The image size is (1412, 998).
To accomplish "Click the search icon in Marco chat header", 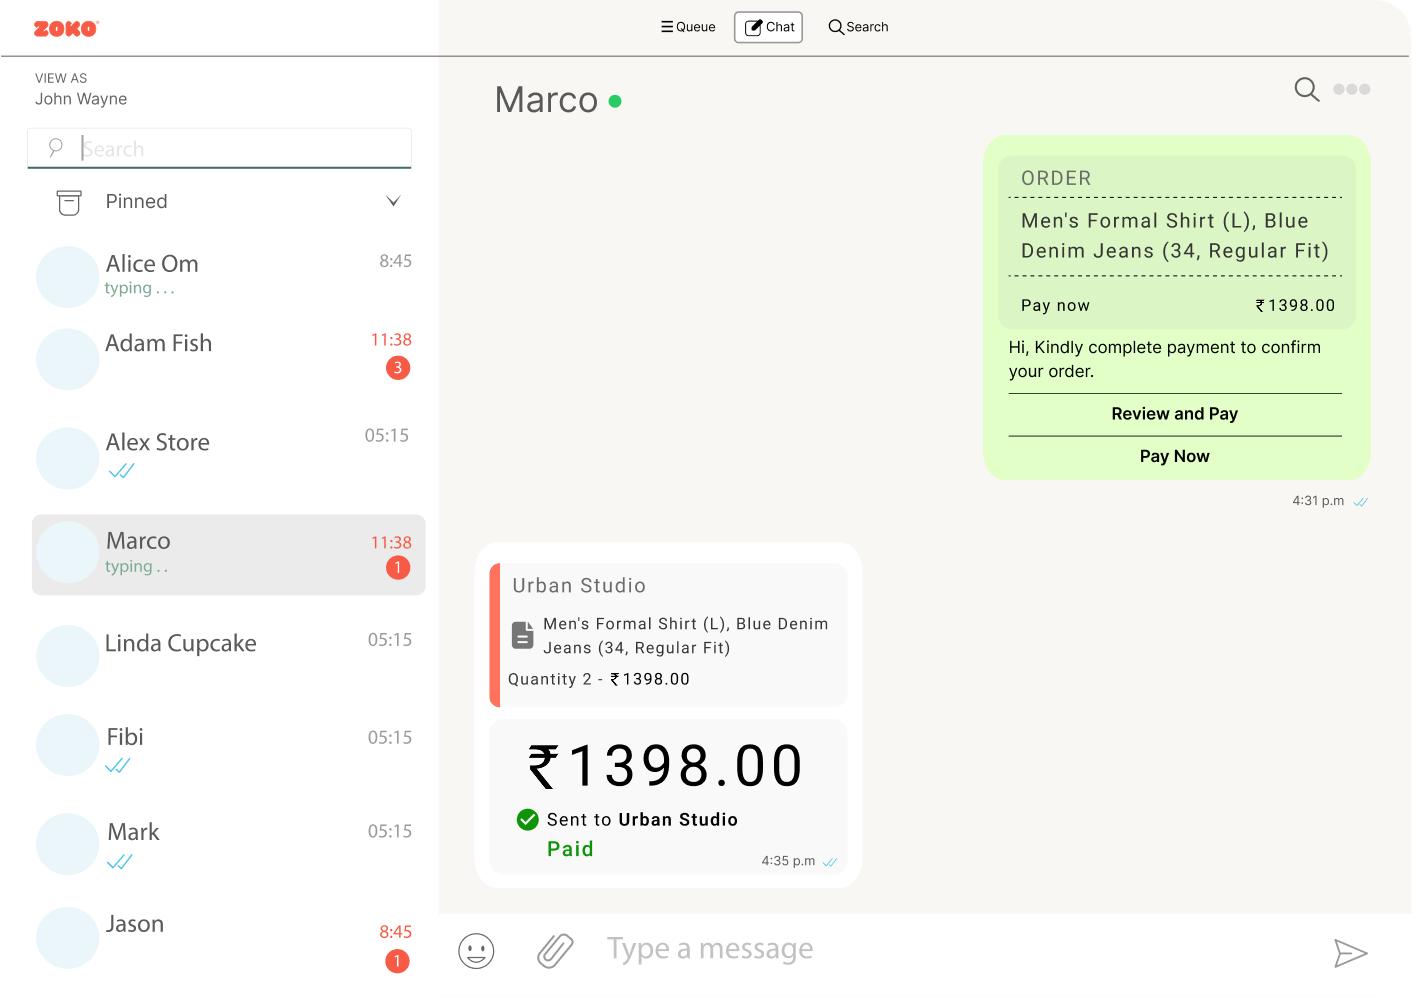I will tap(1307, 90).
